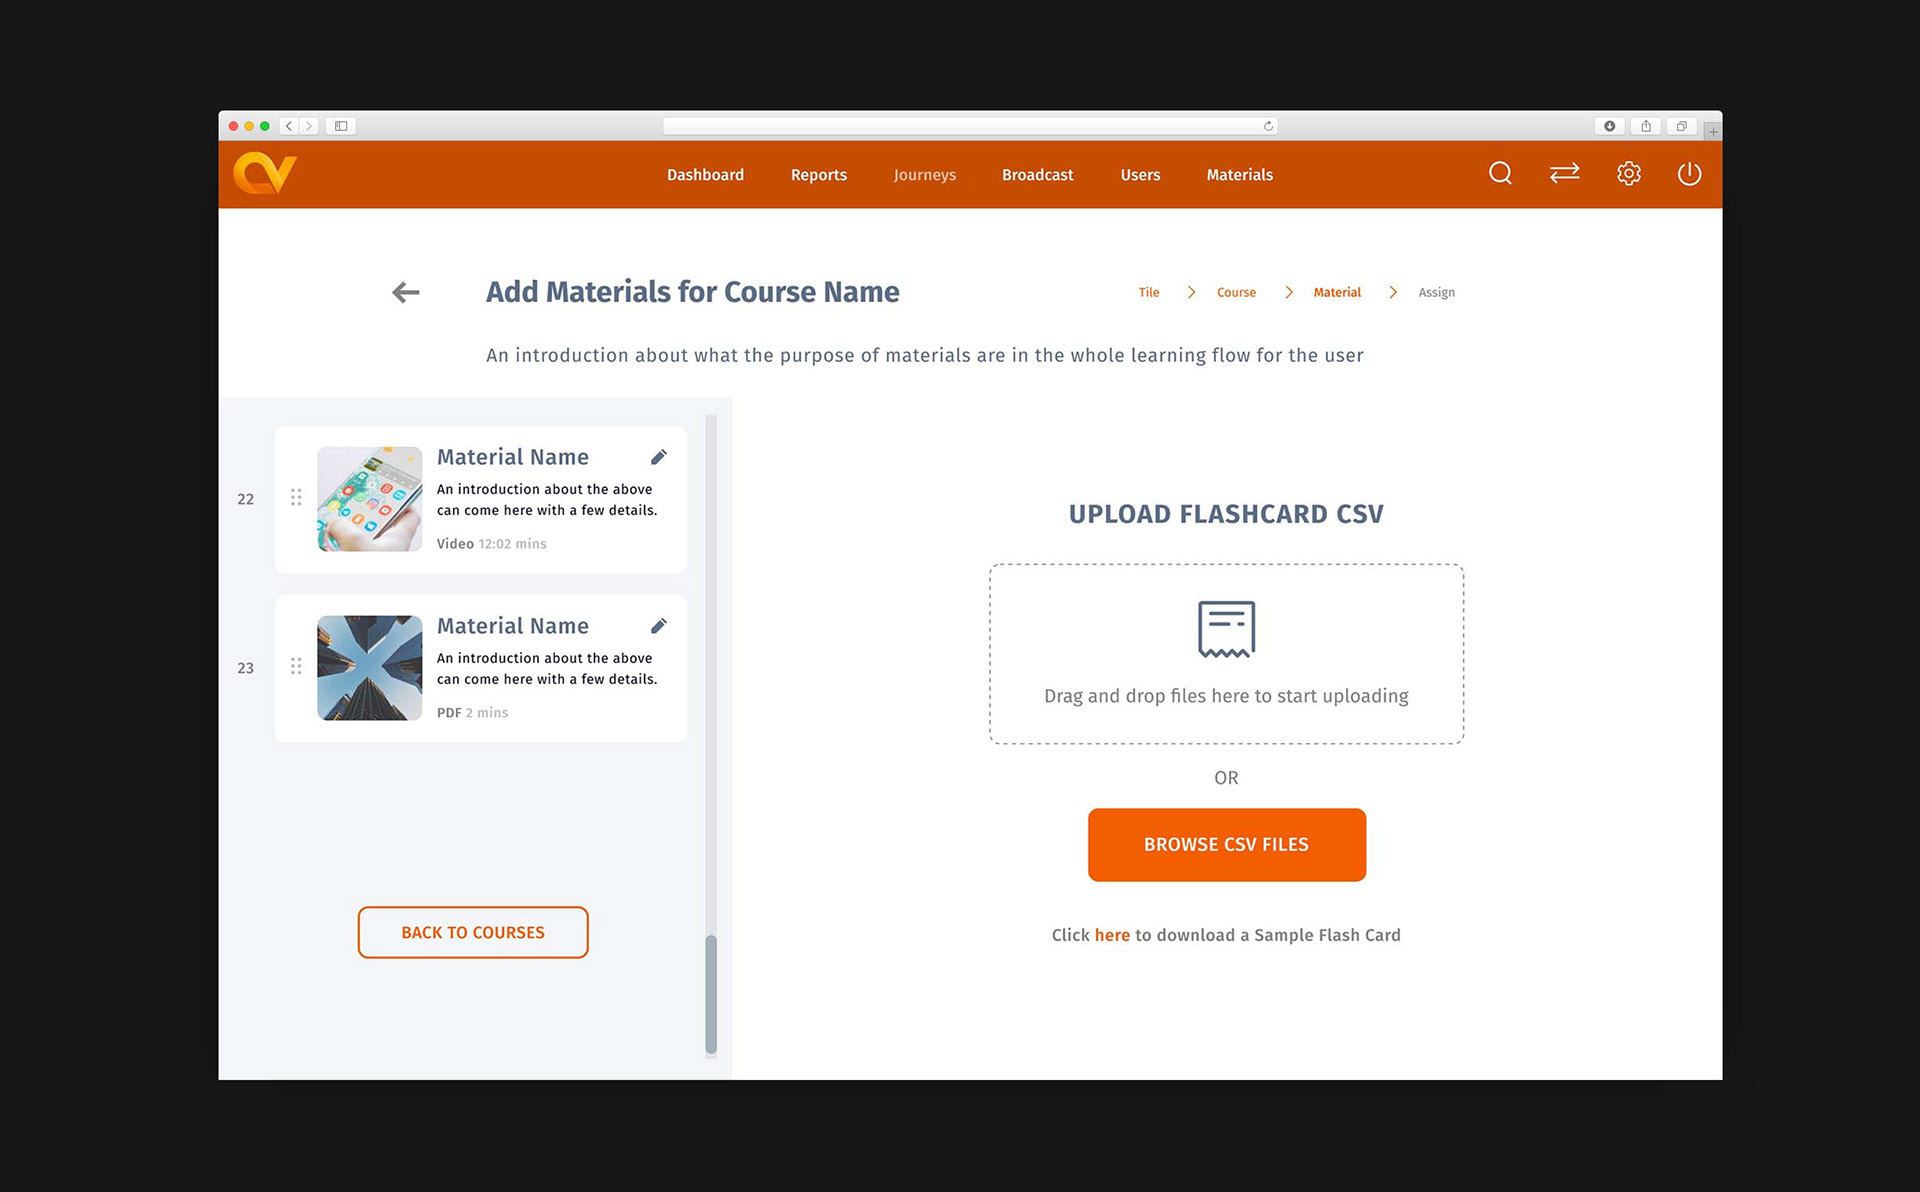Open the Reports menu

(819, 175)
